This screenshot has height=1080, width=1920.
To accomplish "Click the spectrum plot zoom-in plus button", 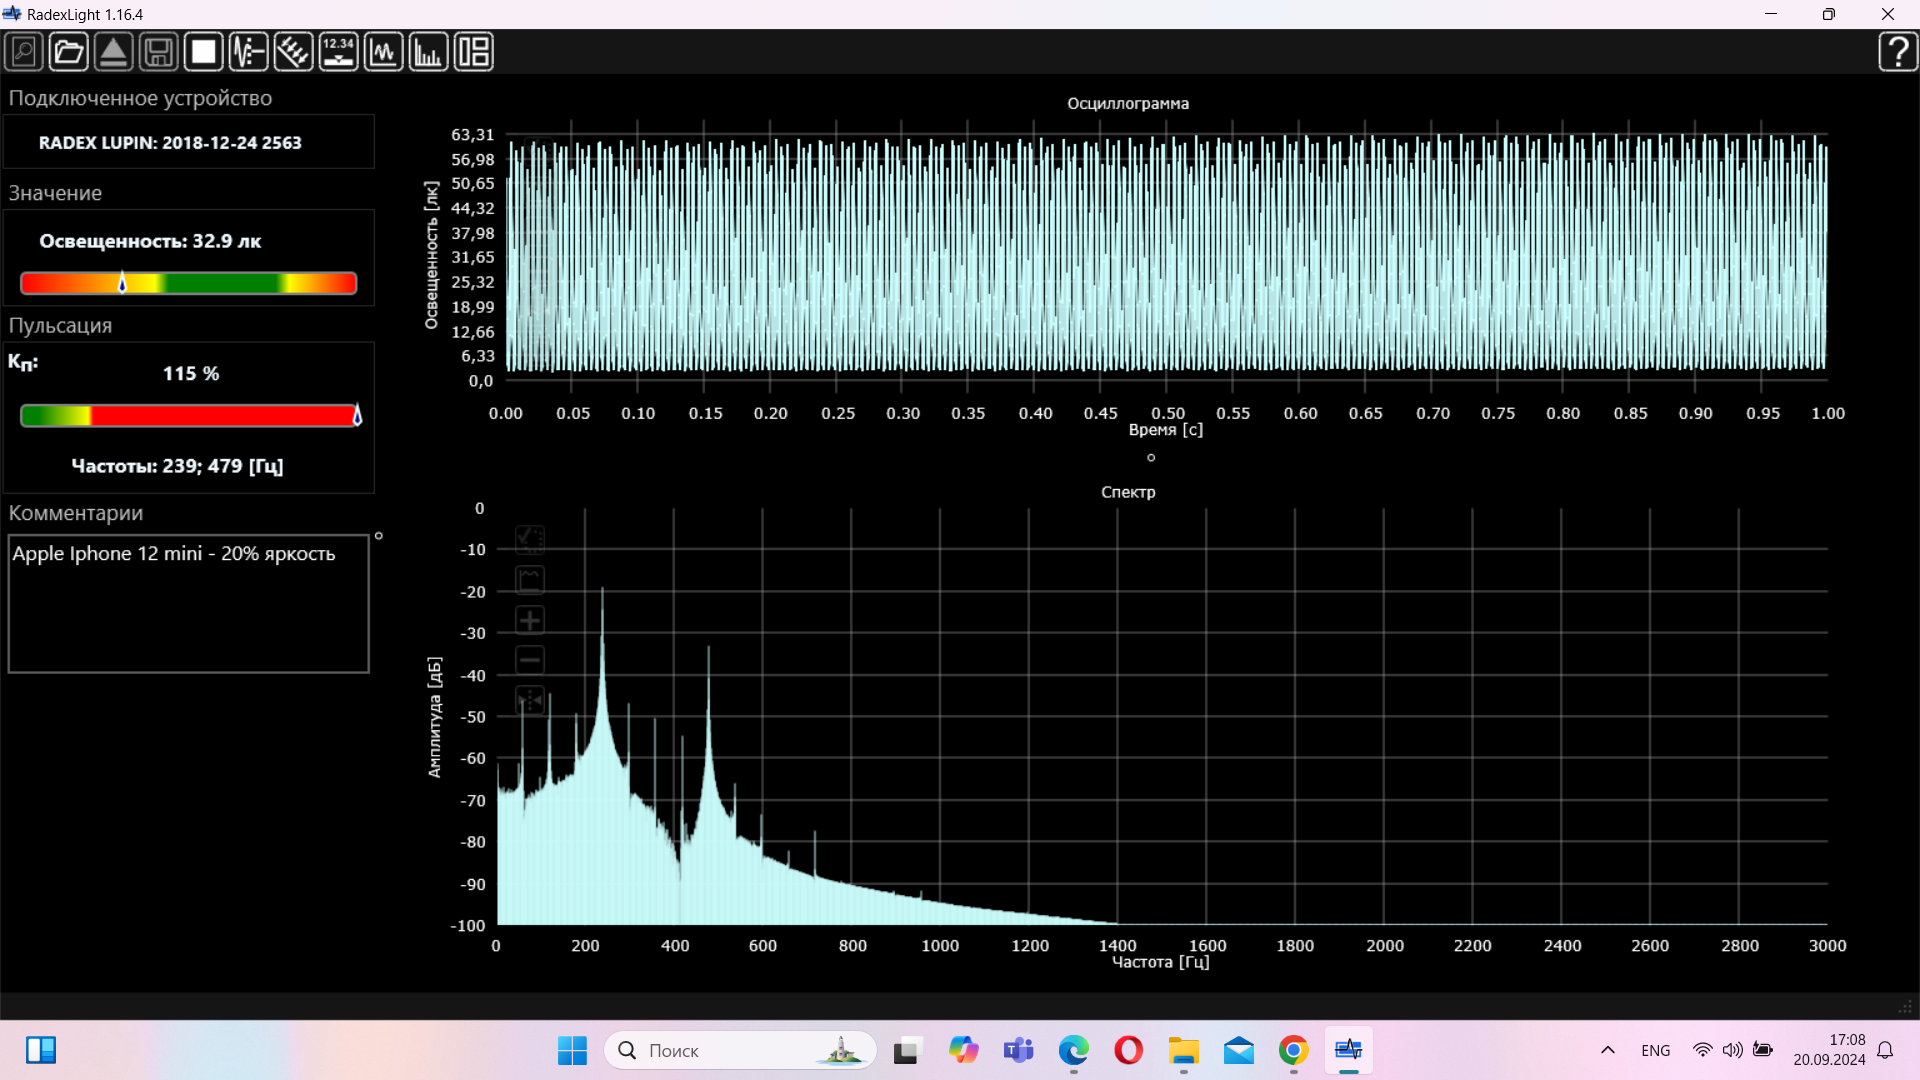I will (x=530, y=620).
